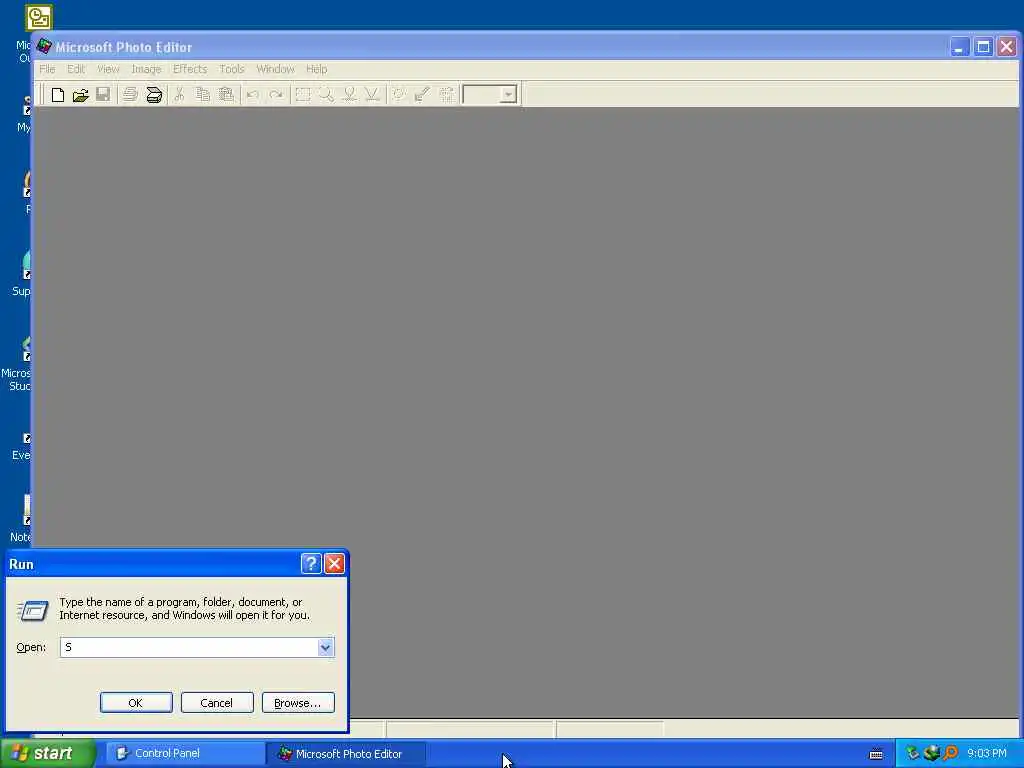Maximize the Photo Editor window

click(x=983, y=47)
